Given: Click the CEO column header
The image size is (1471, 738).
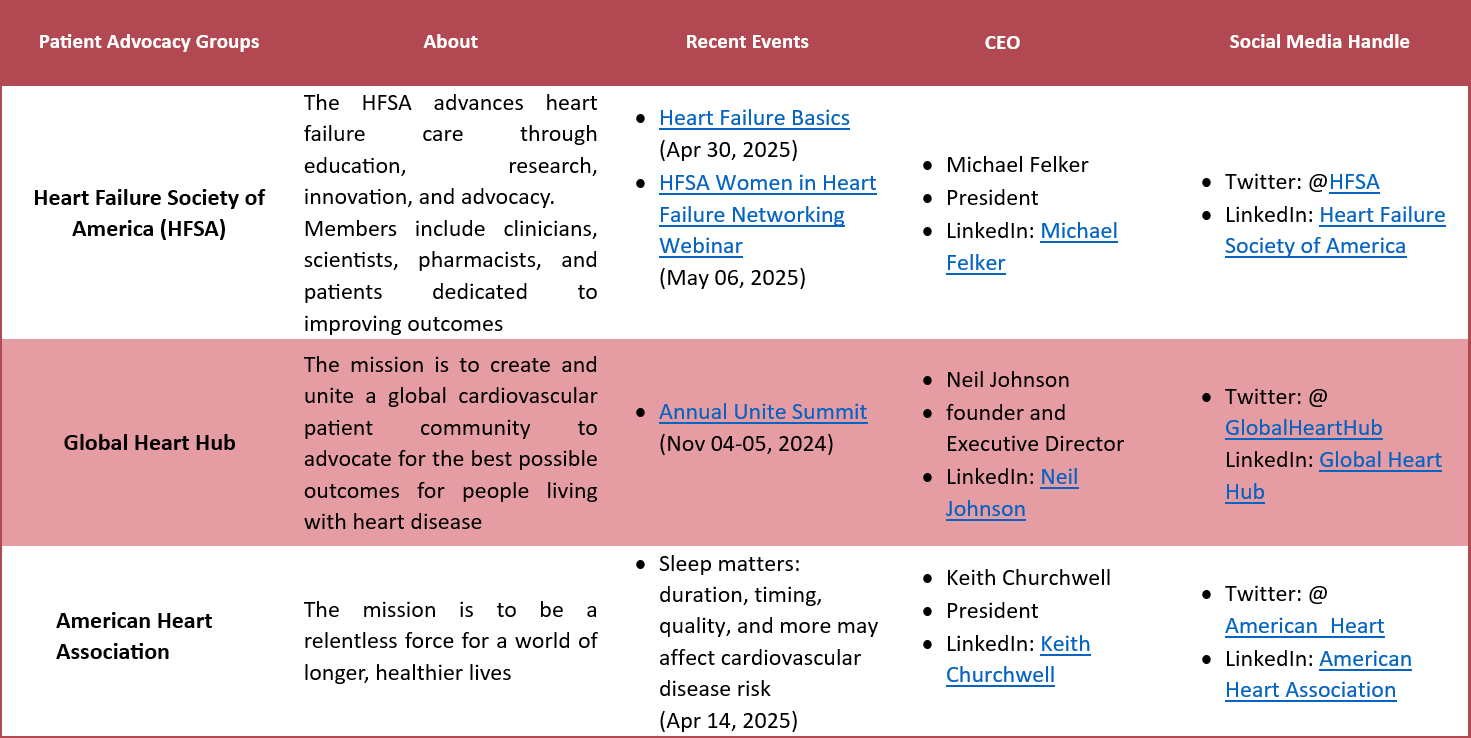Looking at the screenshot, I should coord(1002,43).
